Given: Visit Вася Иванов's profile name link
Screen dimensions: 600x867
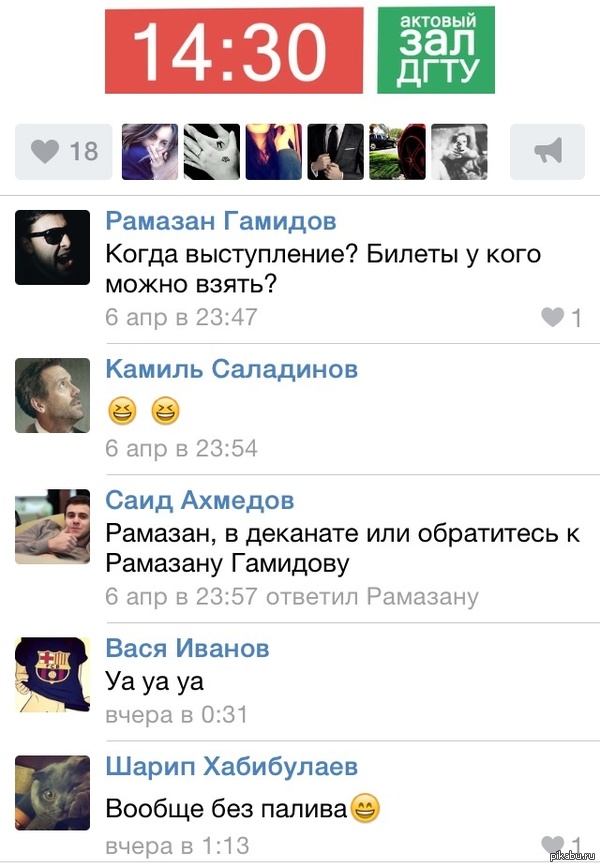Looking at the screenshot, I should coord(187,648).
